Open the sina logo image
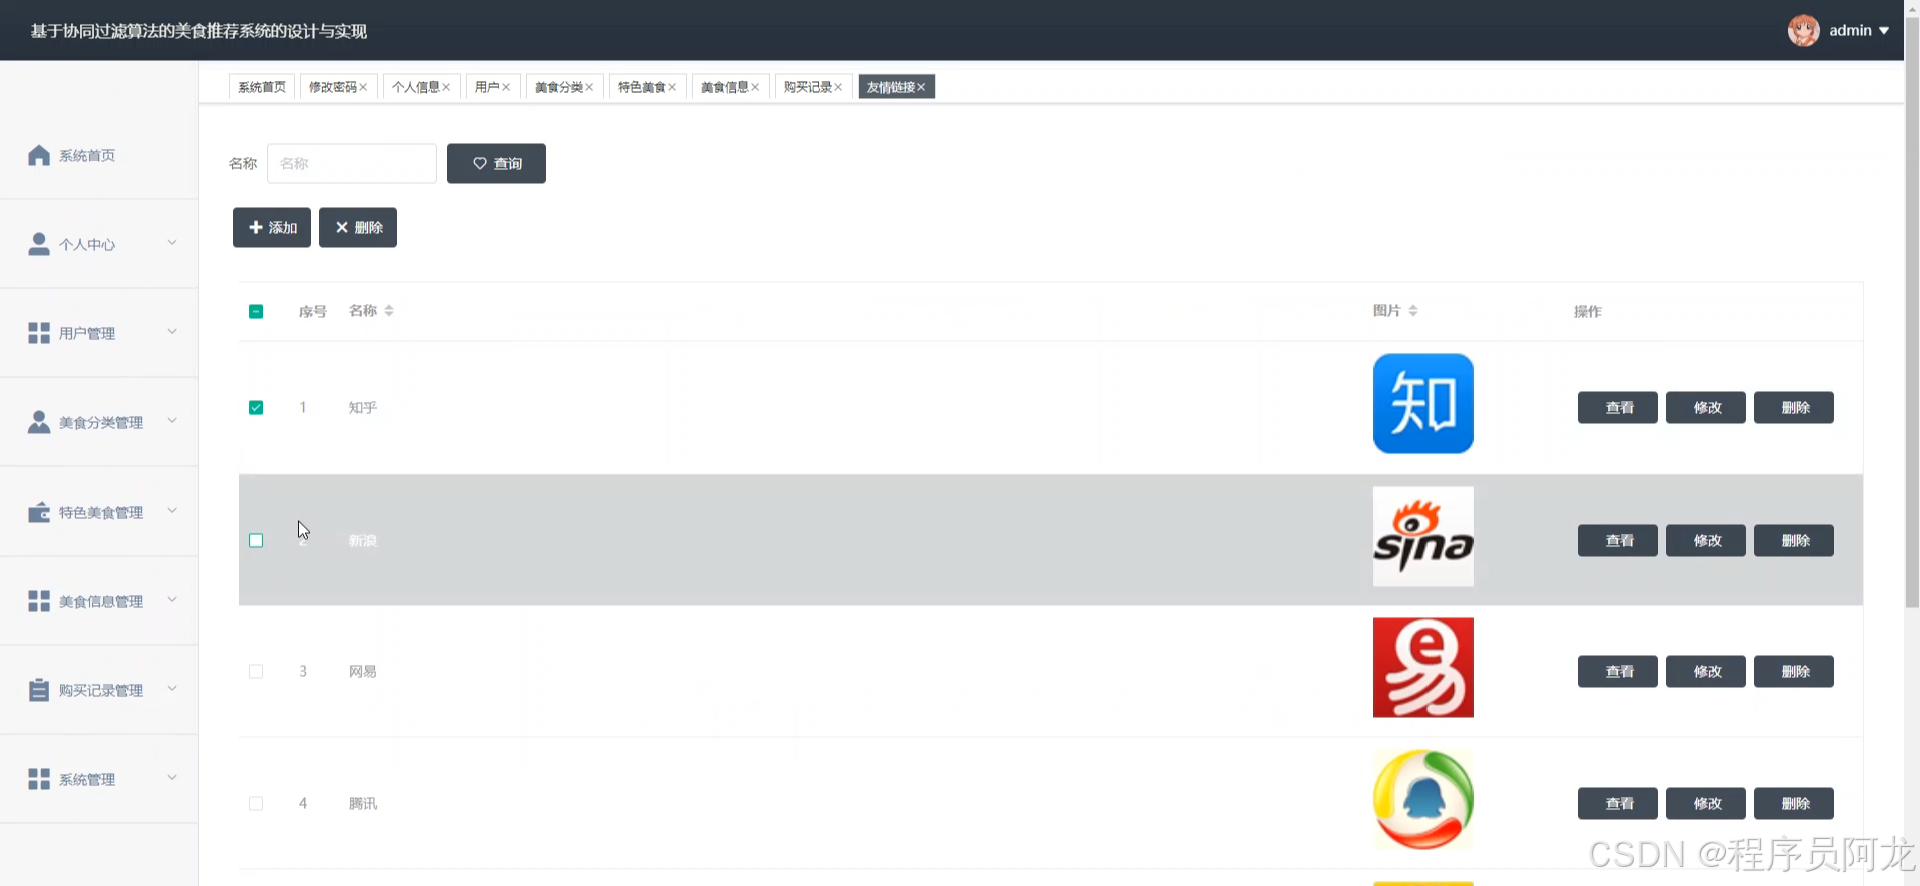Screen dimensions: 1920x886 click(x=1423, y=536)
